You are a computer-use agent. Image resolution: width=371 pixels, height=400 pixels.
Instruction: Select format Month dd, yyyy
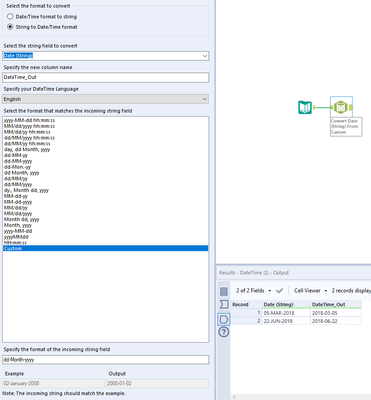pyautogui.click(x=105, y=219)
